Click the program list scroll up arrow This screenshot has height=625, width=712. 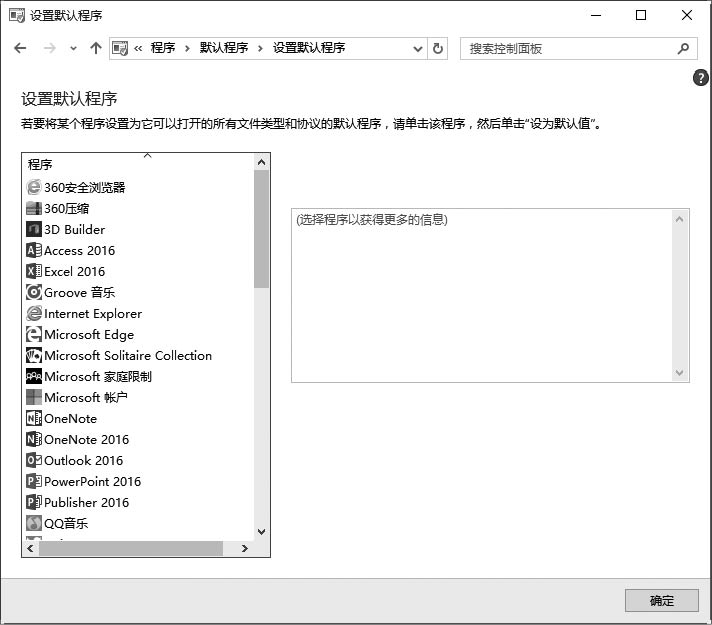[262, 162]
